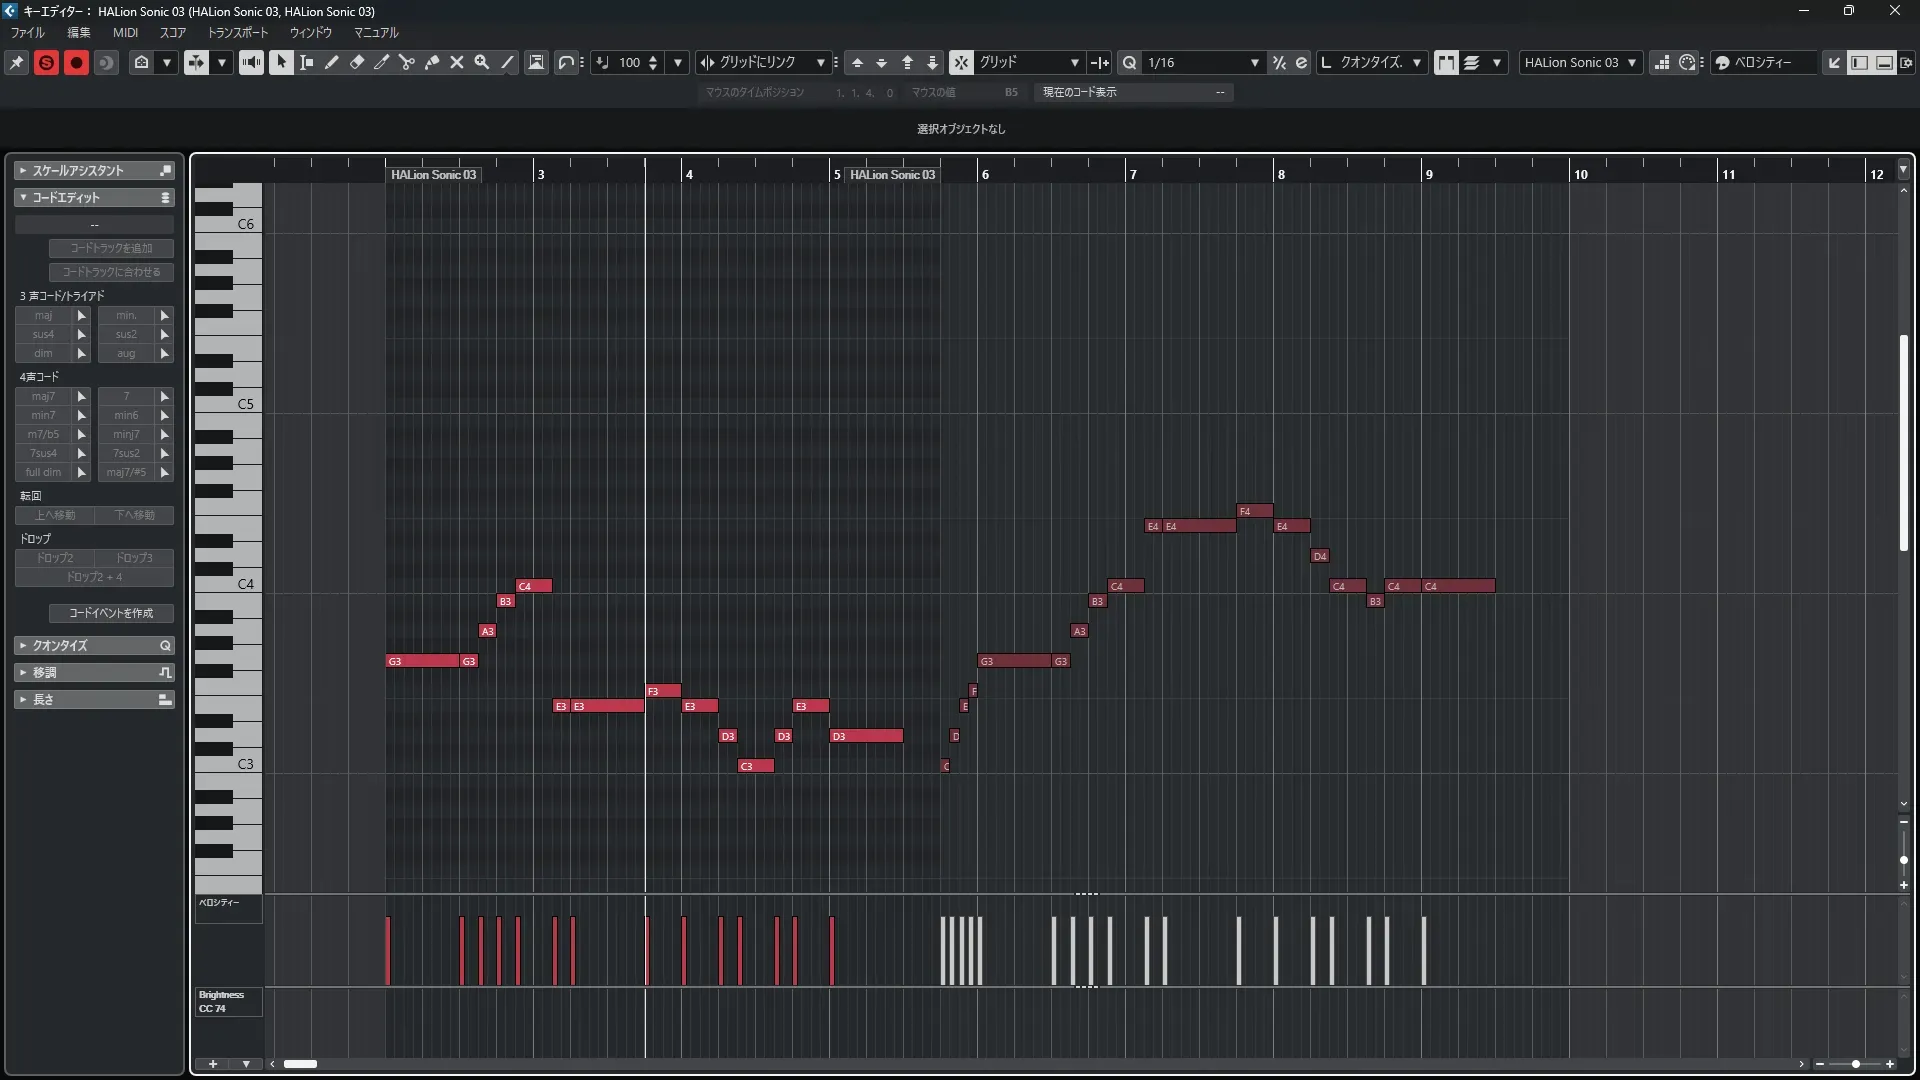Viewport: 1920px width, 1080px height.
Task: Open the grid link mode dropdown
Action: click(820, 63)
